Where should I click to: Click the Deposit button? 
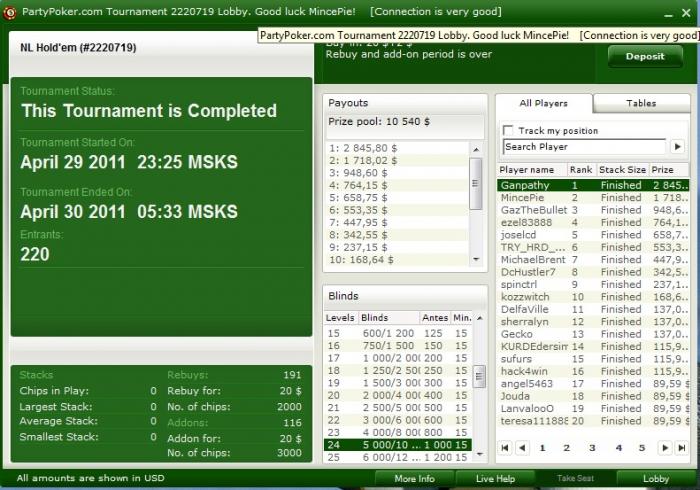click(645, 56)
